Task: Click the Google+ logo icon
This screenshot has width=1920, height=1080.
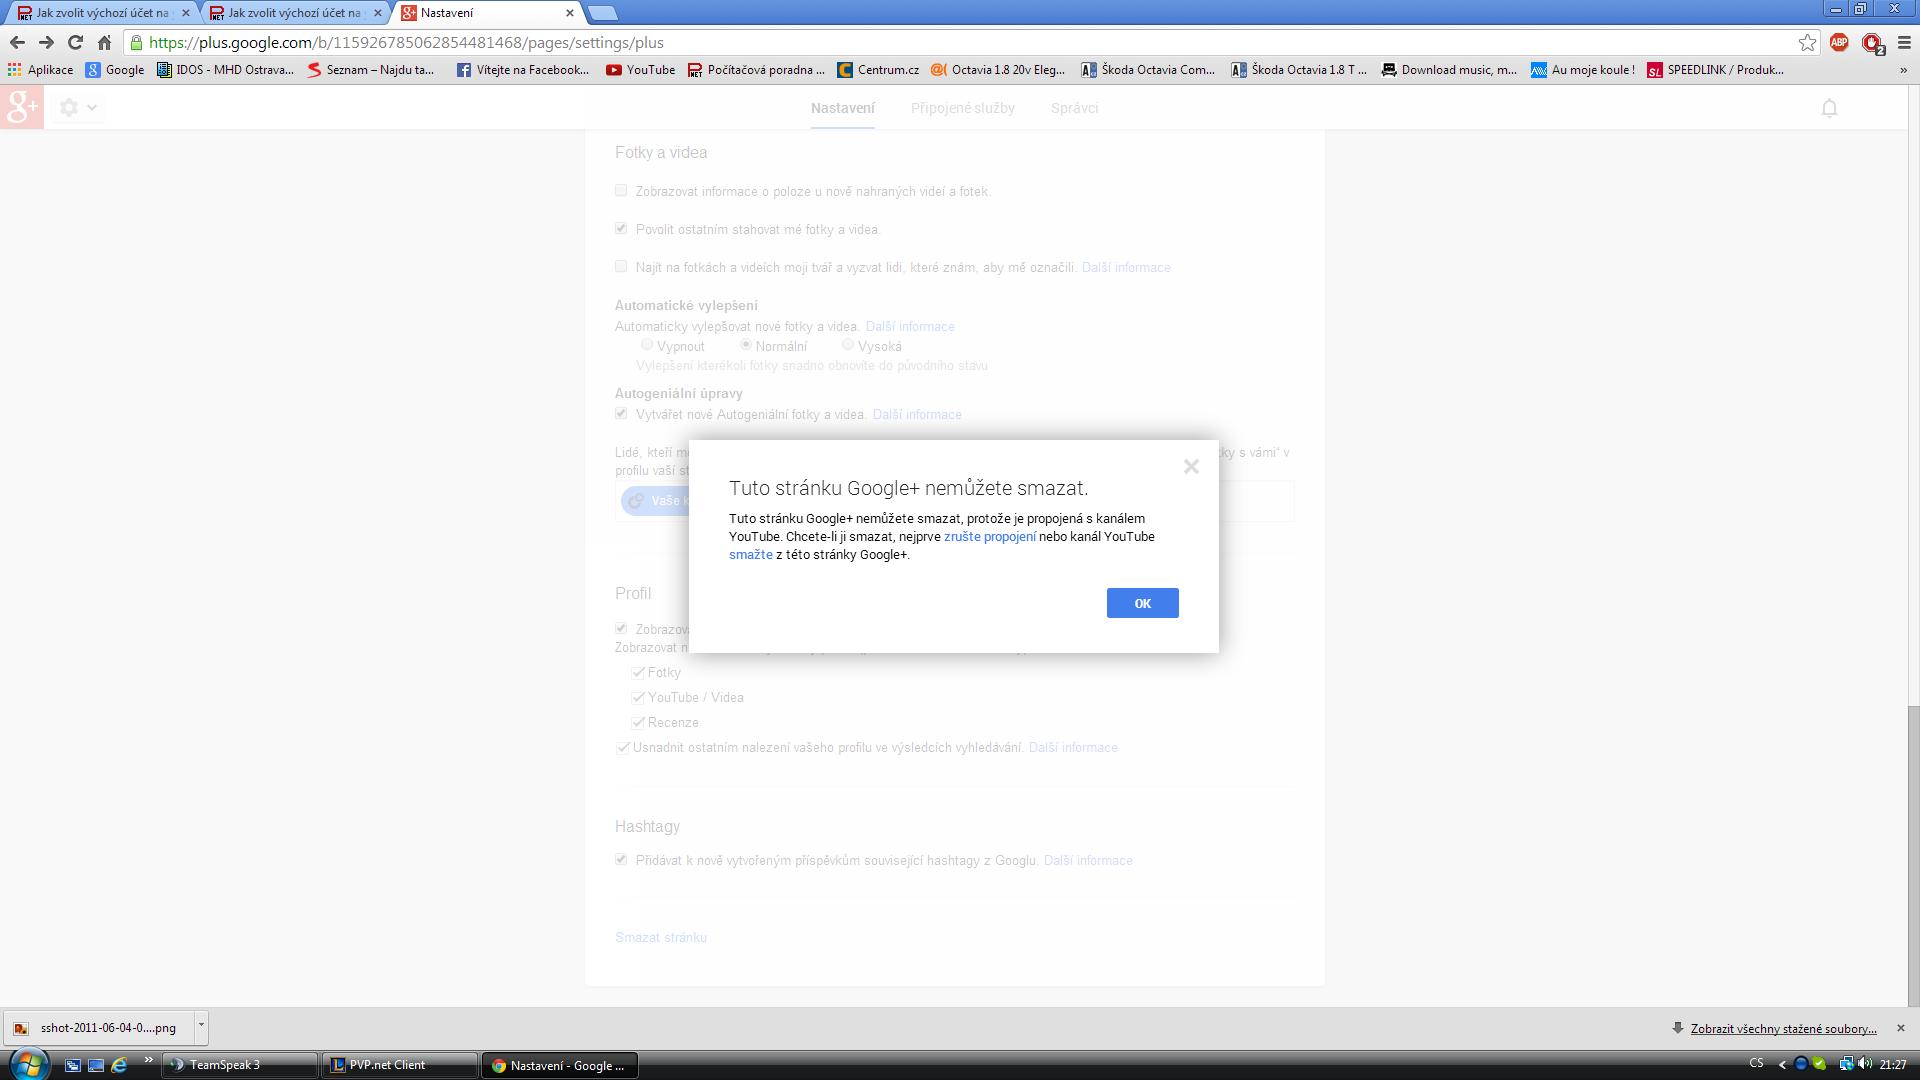Action: [22, 108]
